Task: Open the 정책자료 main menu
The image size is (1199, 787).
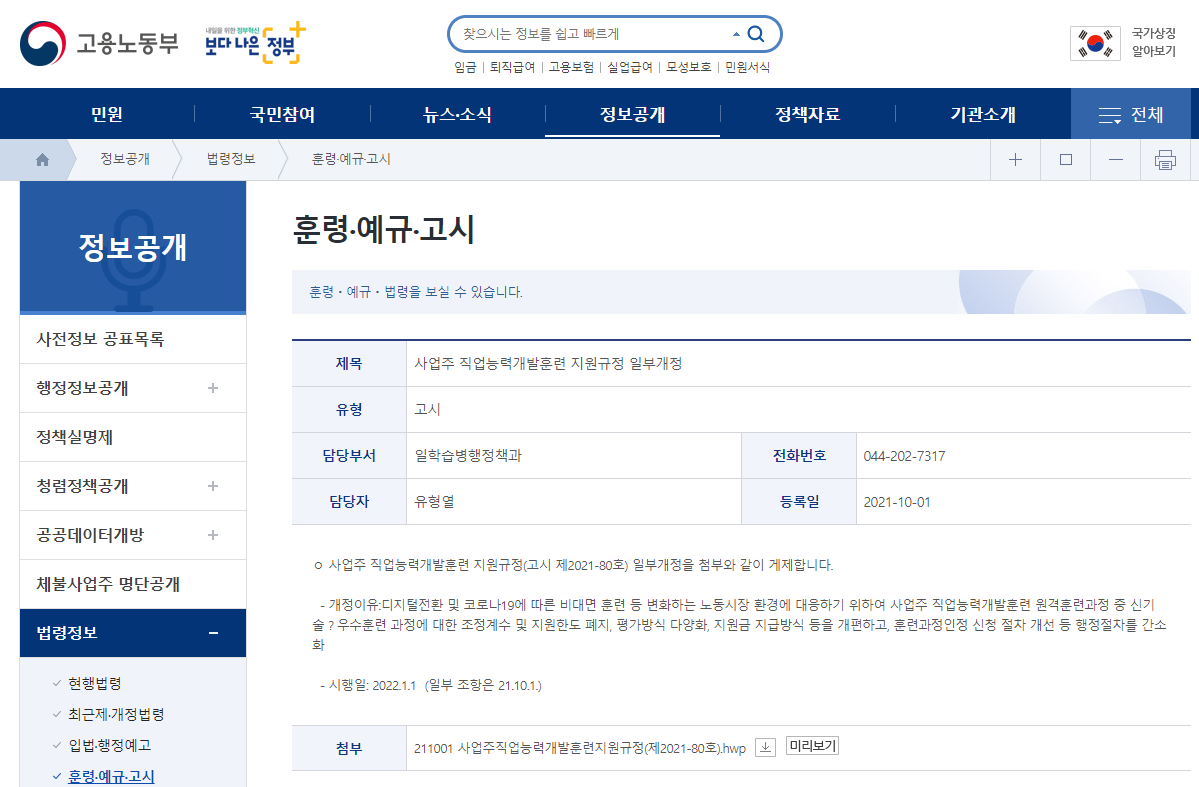Action: [x=807, y=115]
